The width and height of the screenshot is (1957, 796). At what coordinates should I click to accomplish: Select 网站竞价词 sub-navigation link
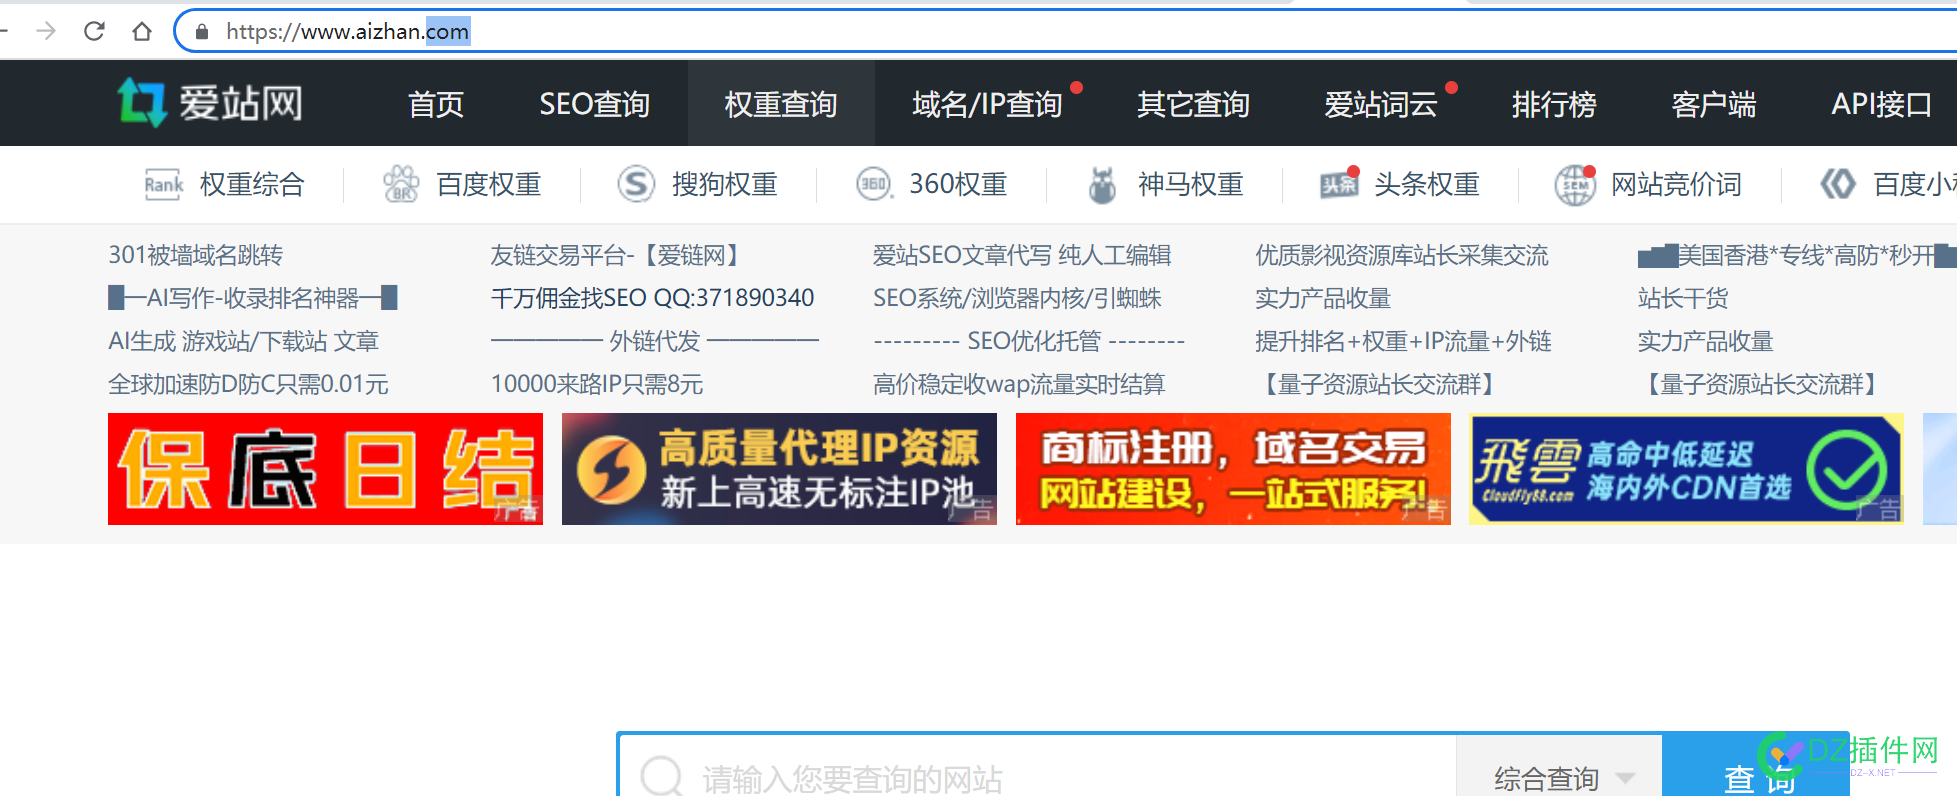click(x=1677, y=184)
